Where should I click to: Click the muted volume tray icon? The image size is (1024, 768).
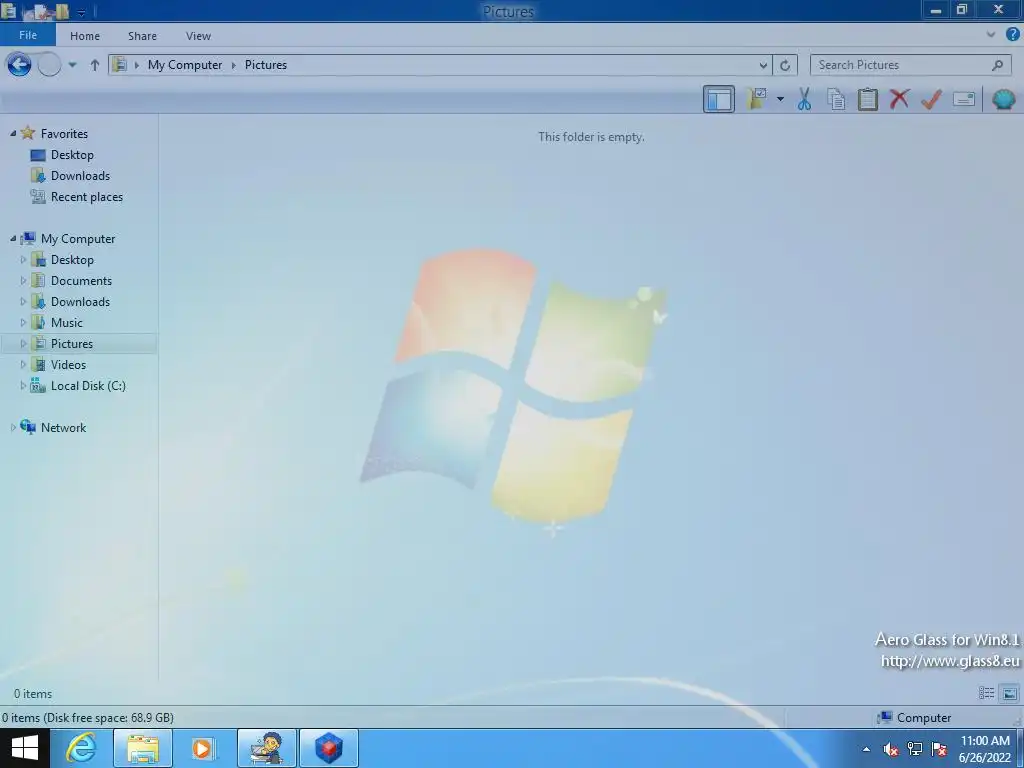[x=890, y=749]
